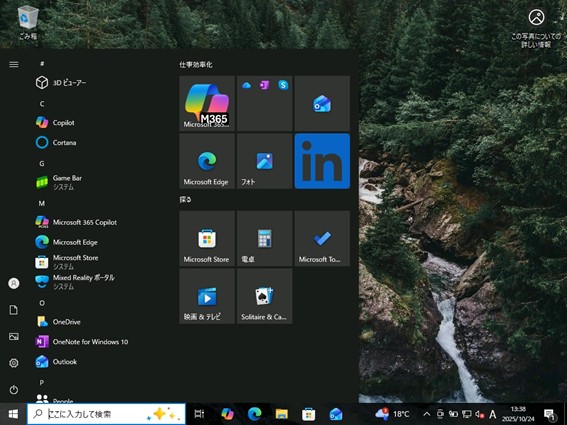Image resolution: width=567 pixels, height=425 pixels.
Task: Open the weather widget showing 18°C
Action: point(393,414)
